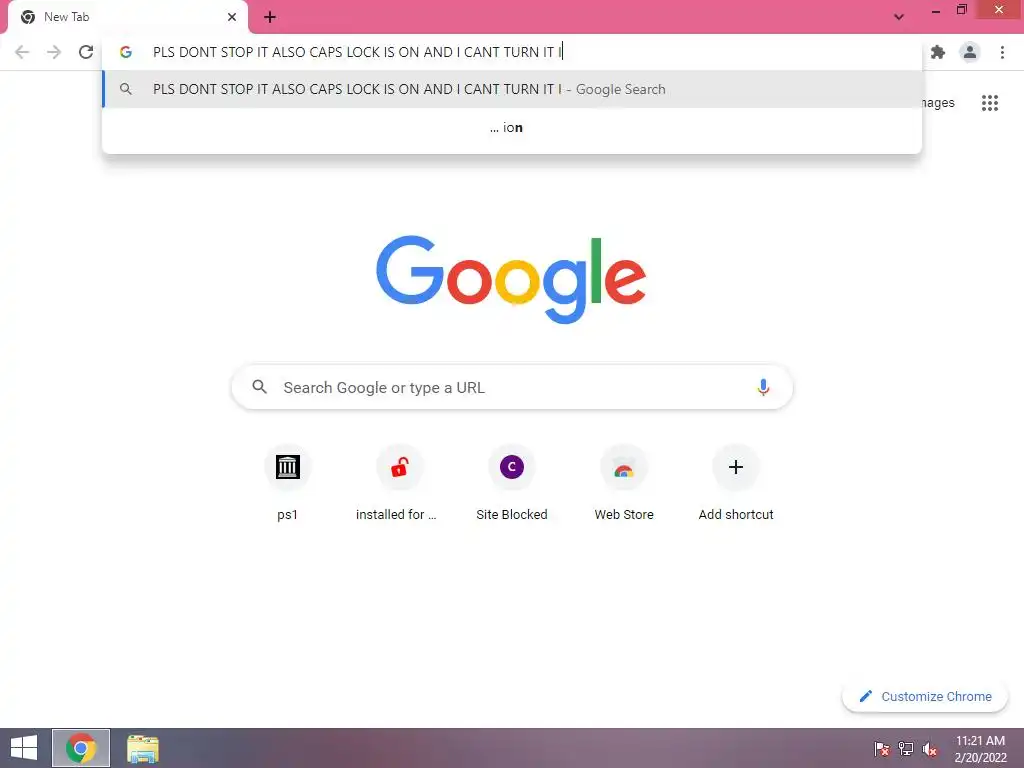Select the Google Search suggestion row
The height and width of the screenshot is (768, 1024).
click(512, 89)
